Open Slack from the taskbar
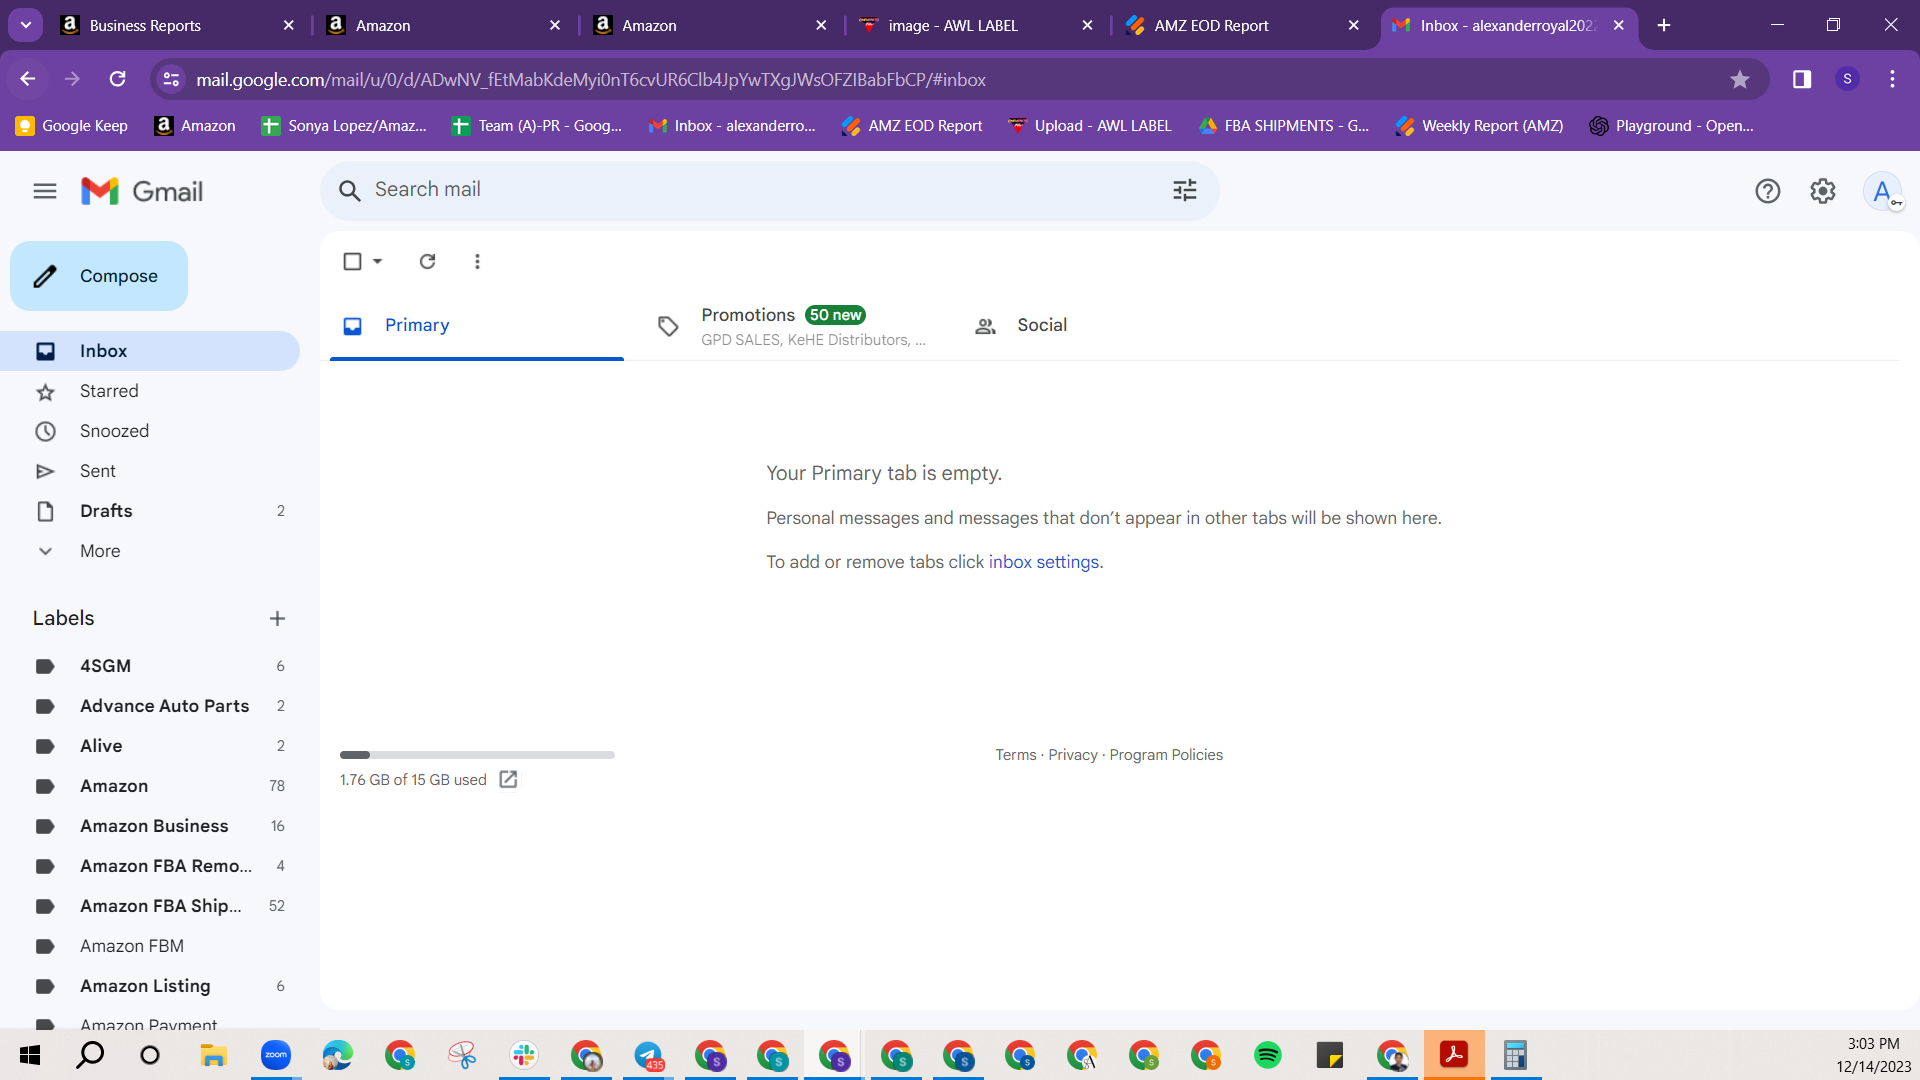The width and height of the screenshot is (1920, 1080). click(524, 1055)
